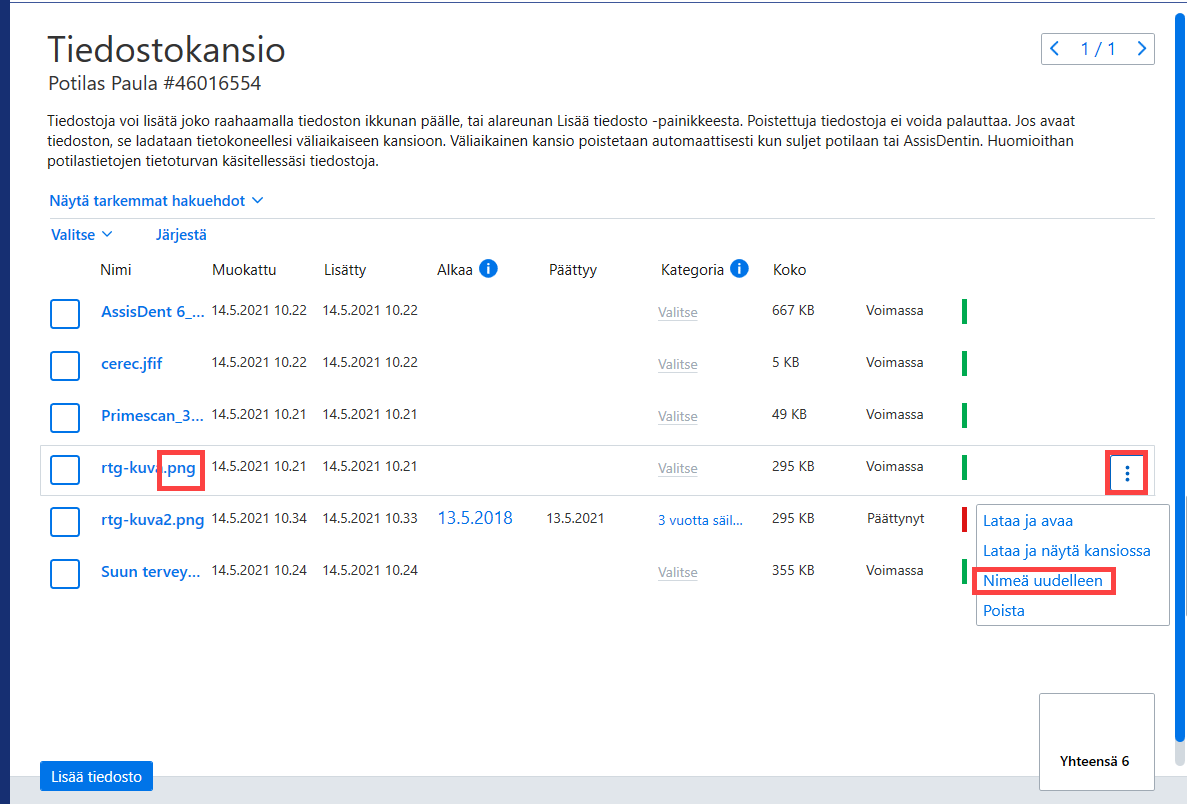Choose Poista from the context menu
Image resolution: width=1187 pixels, height=804 pixels.
point(1004,611)
